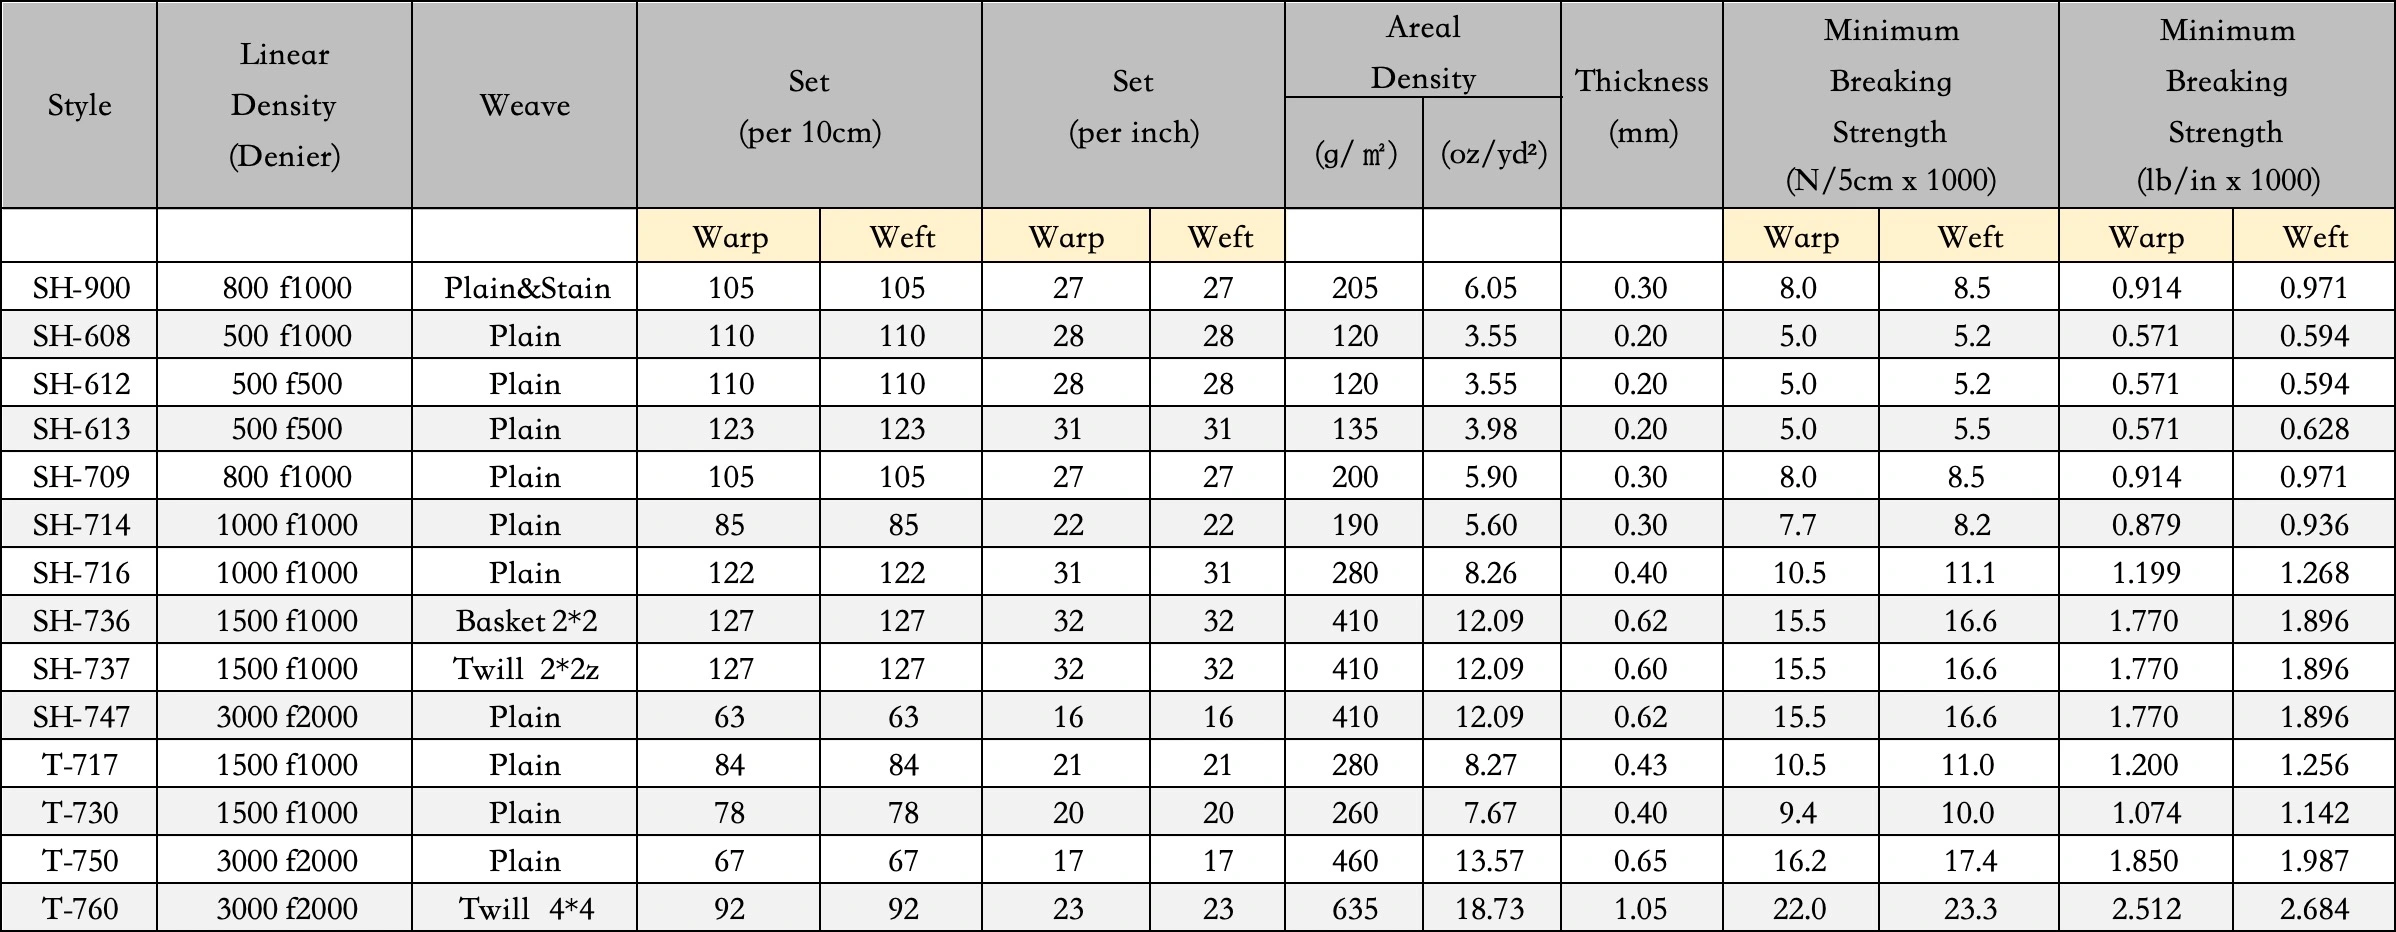Click the Style column header
Screen dimensions: 2396x932
(79, 105)
